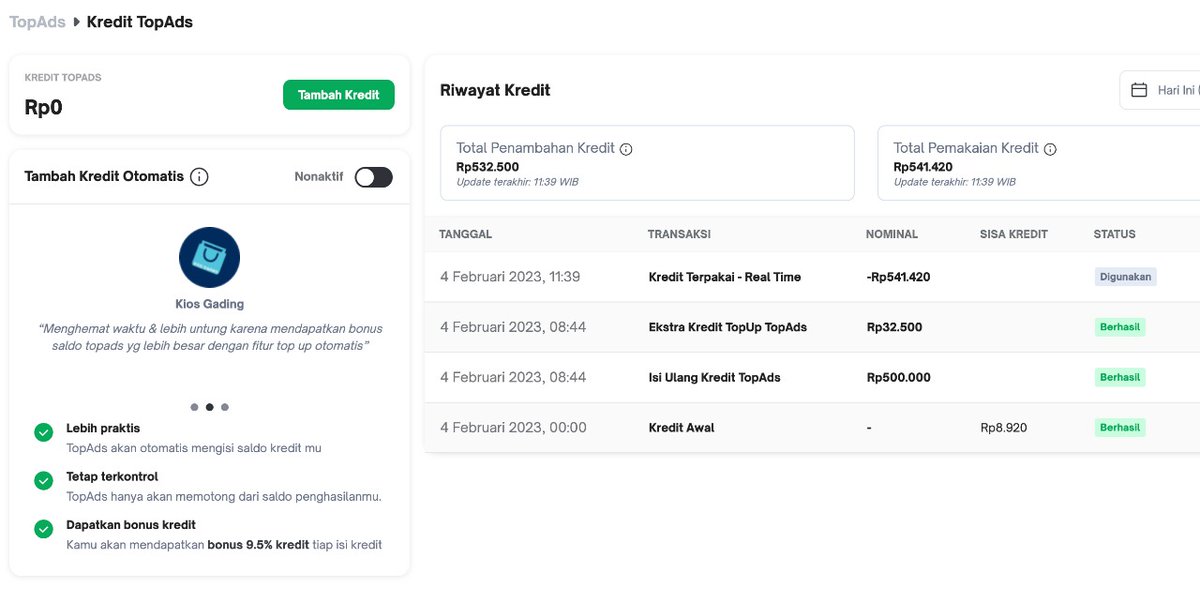Open info icon beside Total Pemakaian Kredit
The width and height of the screenshot is (1200, 603).
point(1050,149)
